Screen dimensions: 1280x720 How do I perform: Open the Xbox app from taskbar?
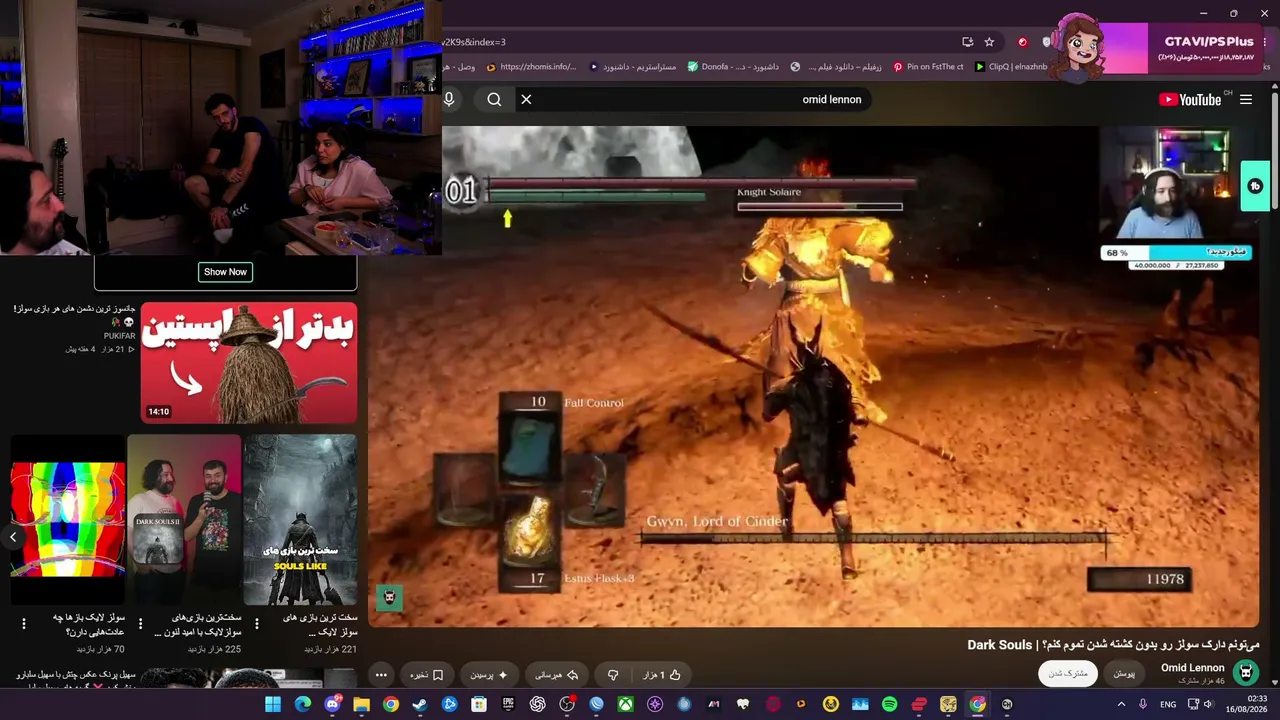tap(626, 704)
